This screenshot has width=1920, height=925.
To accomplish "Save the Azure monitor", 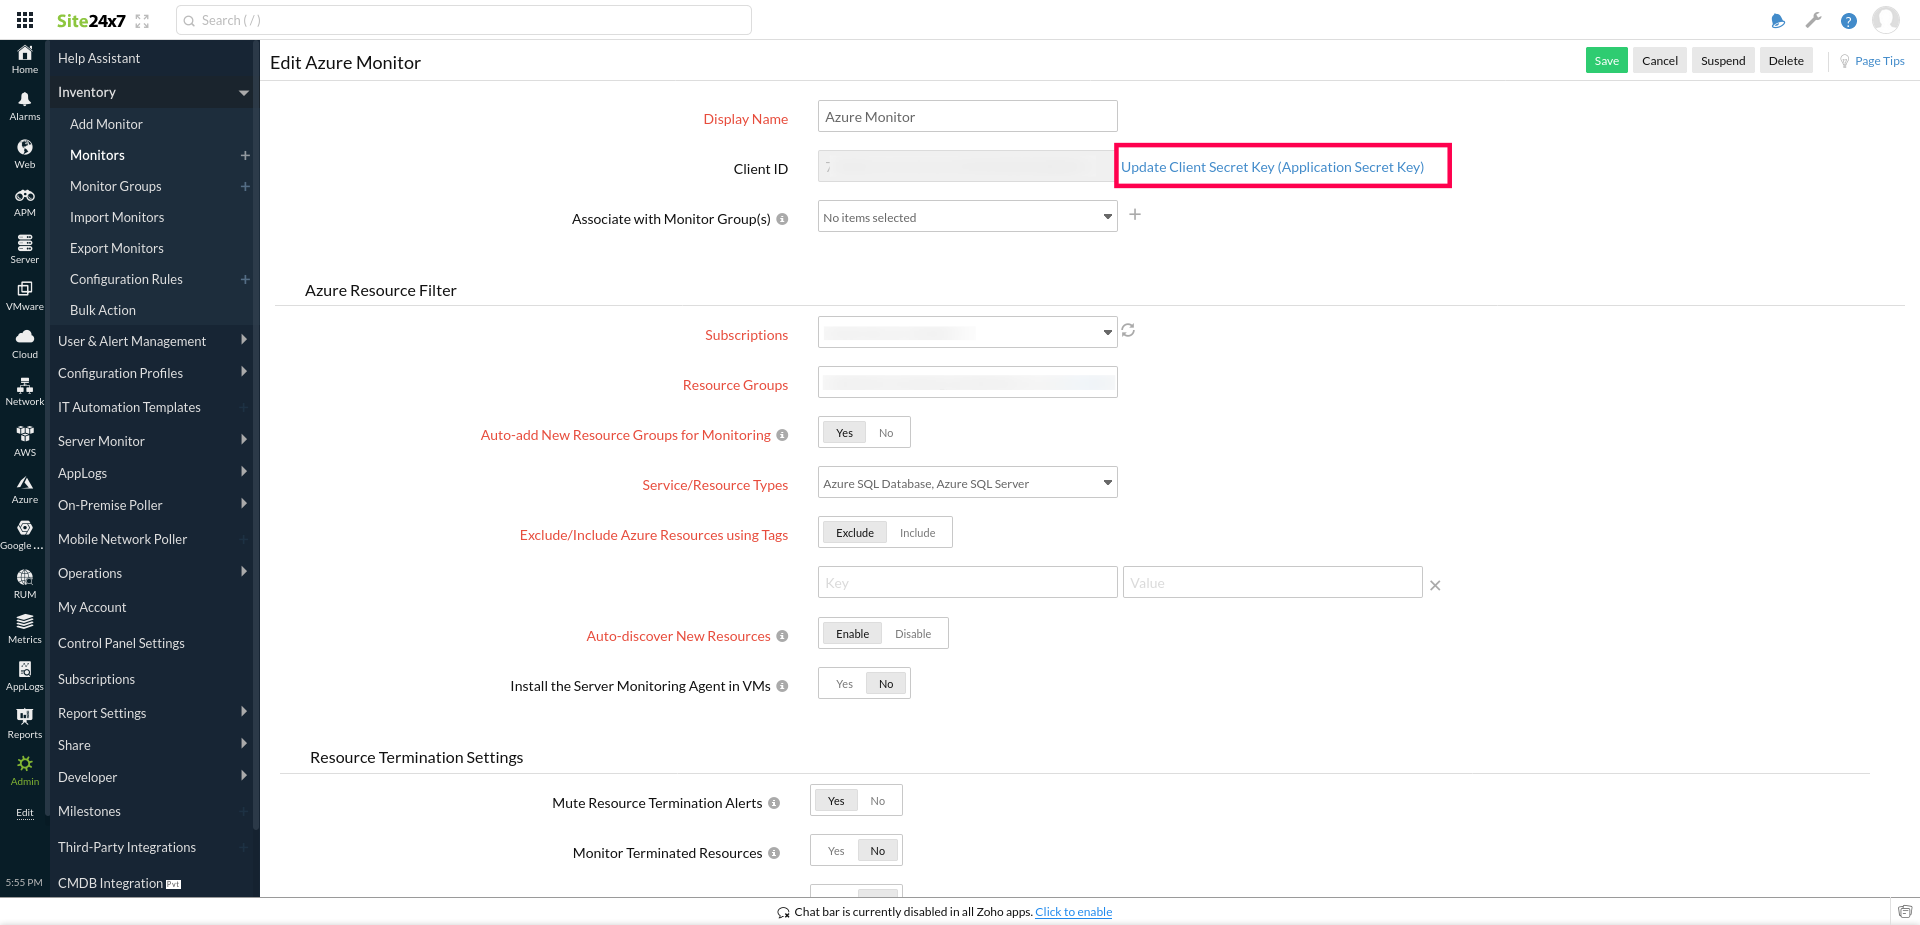I will (1606, 61).
